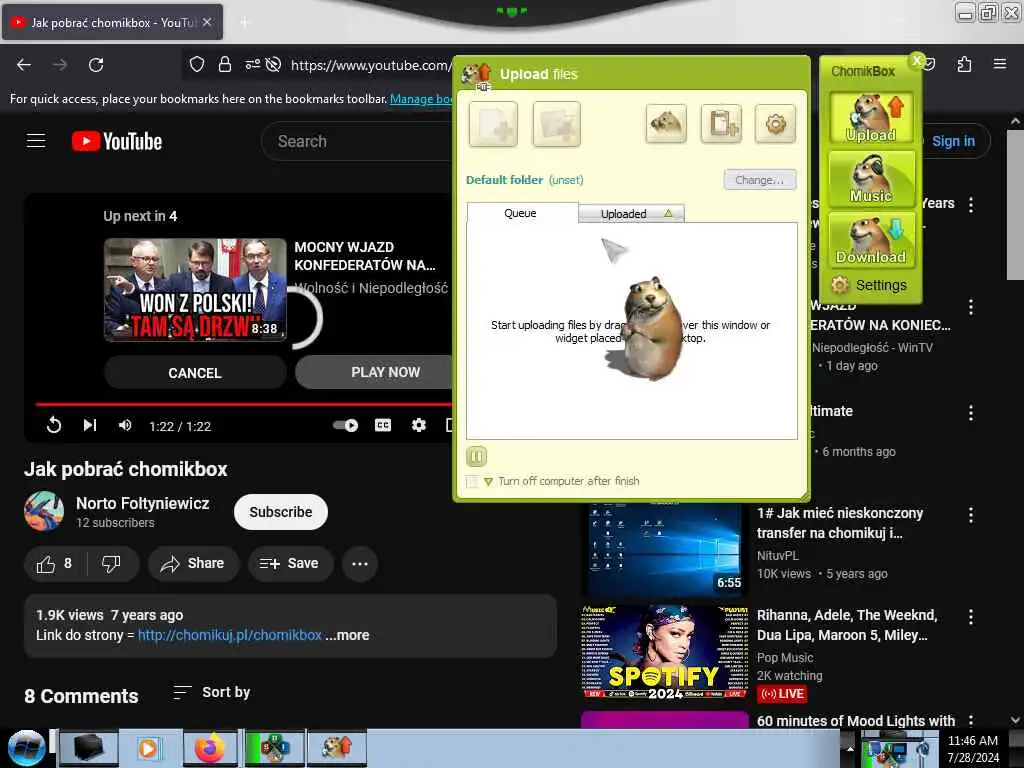This screenshot has width=1024, height=768.
Task: Open the Spotify 2024 live thumbnail
Action: point(665,652)
